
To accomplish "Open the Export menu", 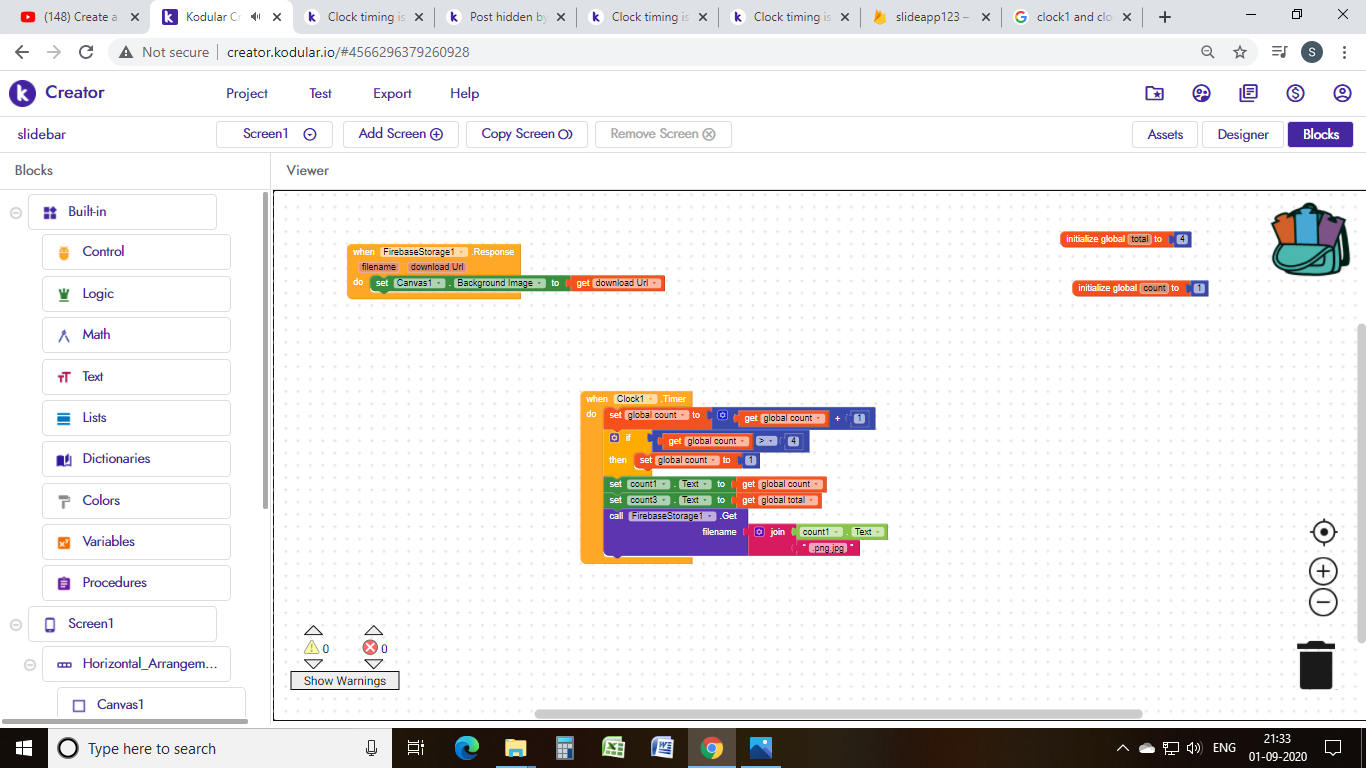I will click(392, 93).
